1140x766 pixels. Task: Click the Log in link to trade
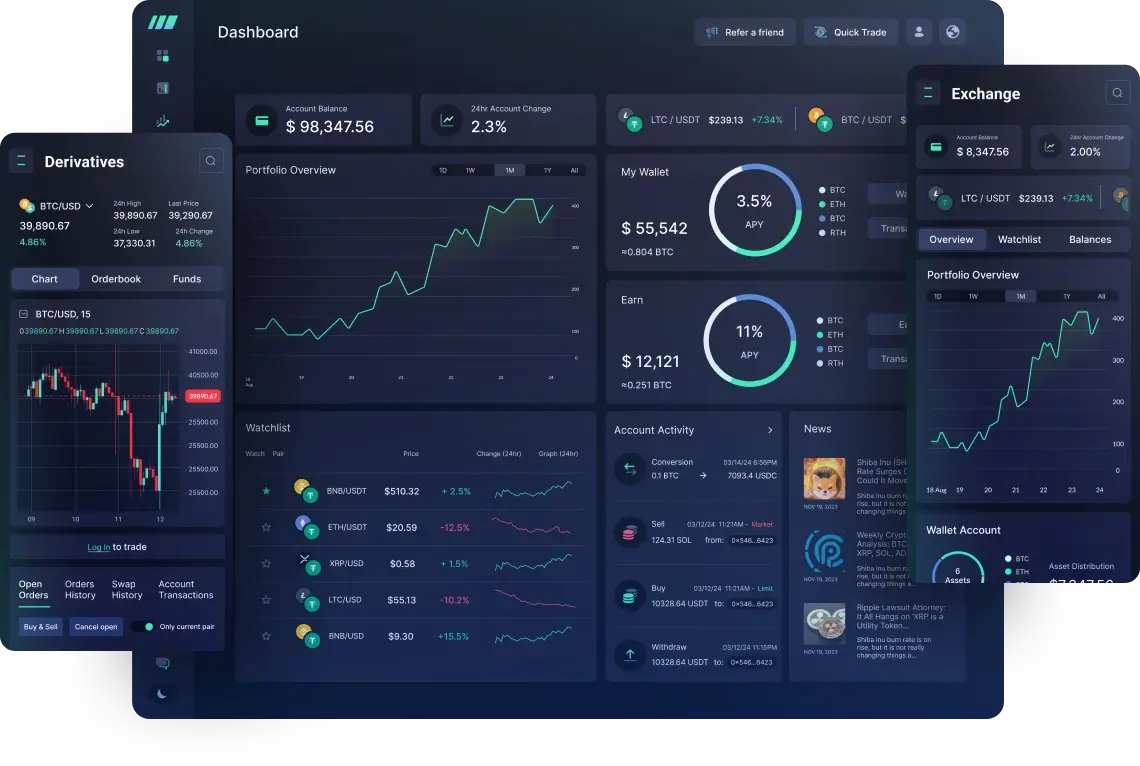pos(98,547)
